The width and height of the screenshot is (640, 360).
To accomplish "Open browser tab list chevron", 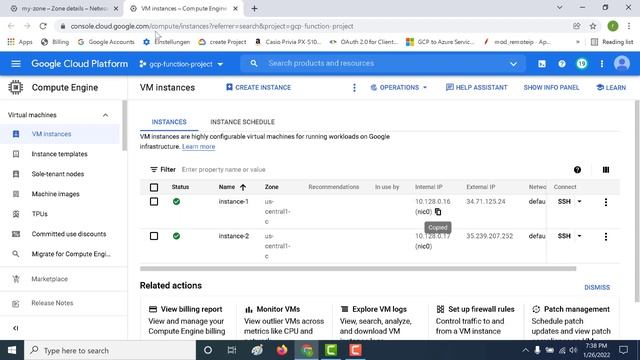I will click(560, 8).
